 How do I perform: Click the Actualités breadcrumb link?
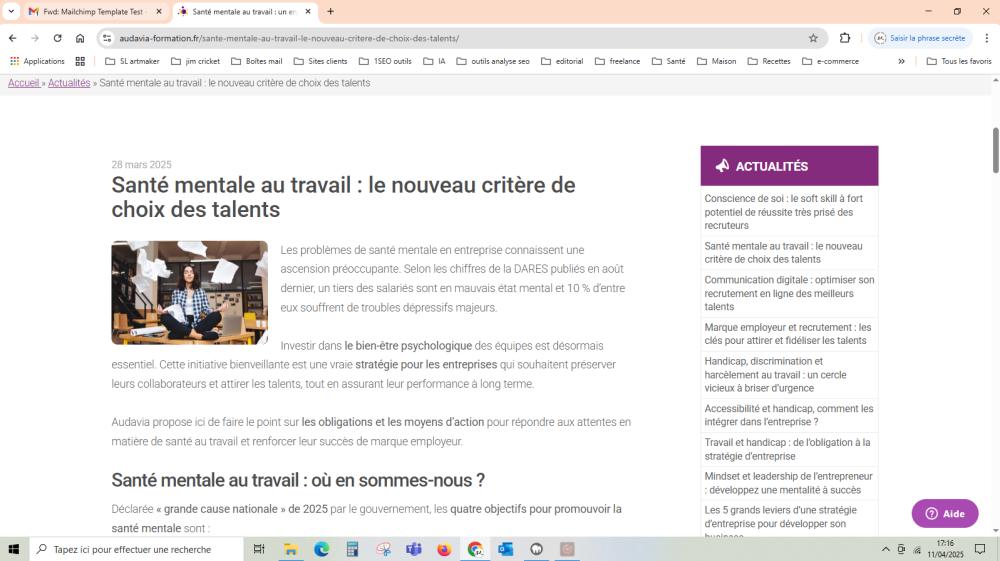coord(69,83)
